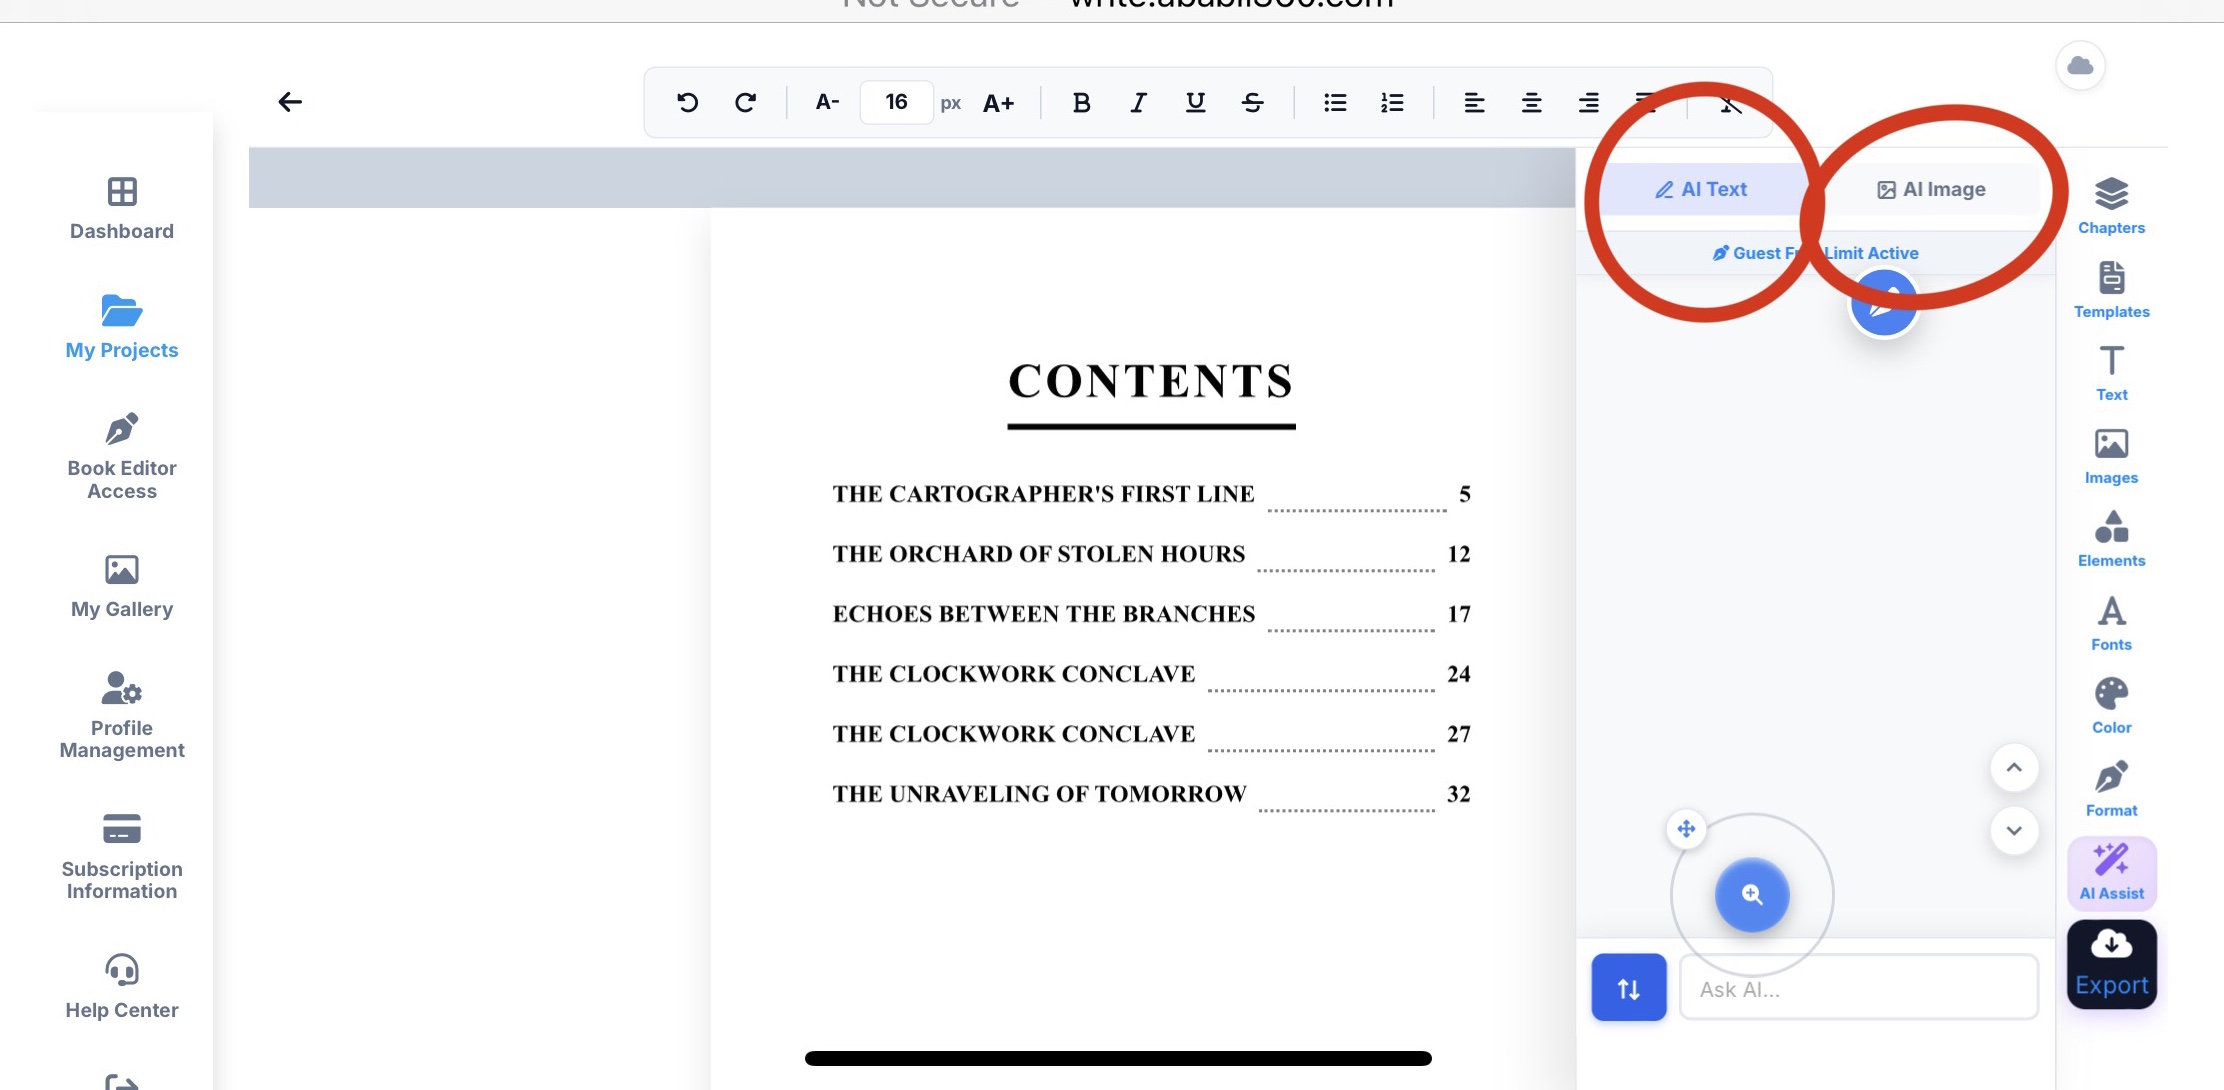Click the redo icon in toolbar
The width and height of the screenshot is (2224, 1090).
[745, 102]
